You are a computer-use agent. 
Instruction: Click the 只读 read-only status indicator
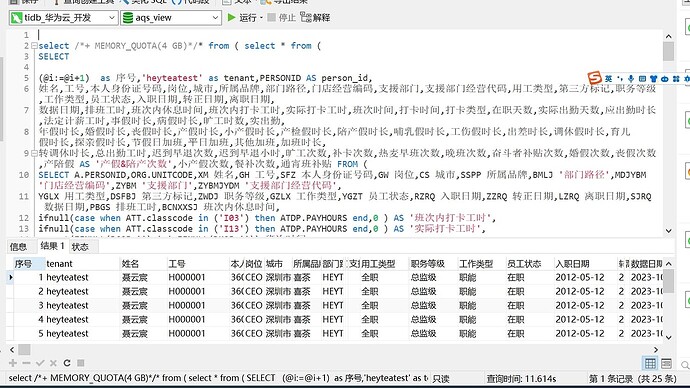pyautogui.click(x=441, y=378)
